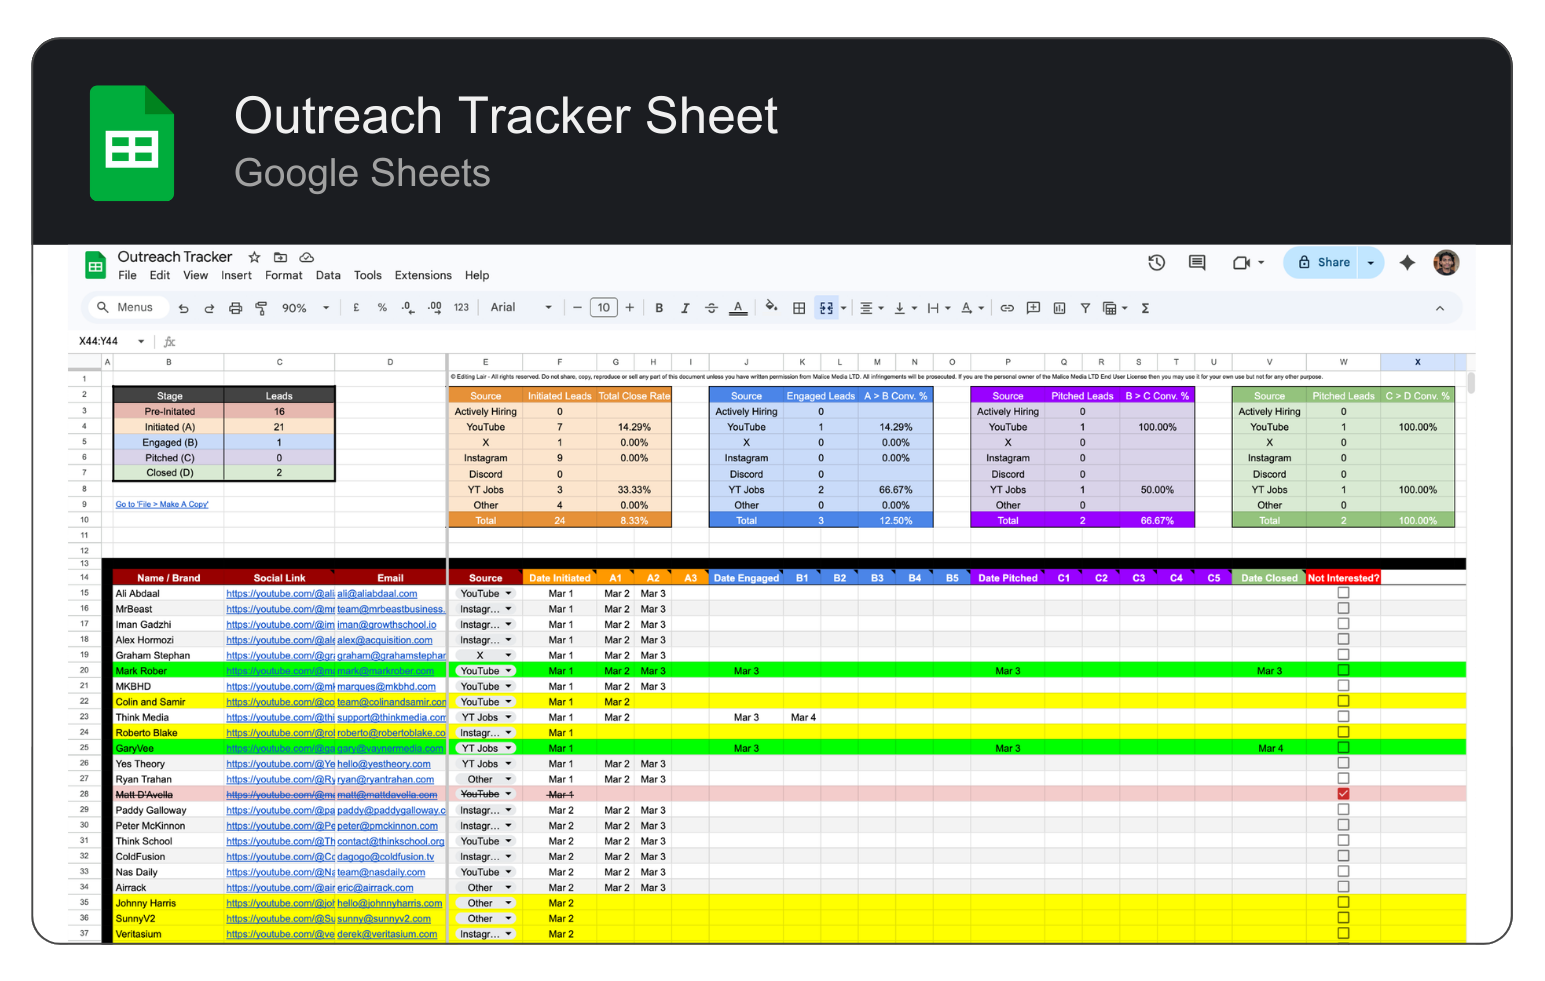Open Arial font family dropdown
Screen dimensions: 1545x981
(521, 308)
